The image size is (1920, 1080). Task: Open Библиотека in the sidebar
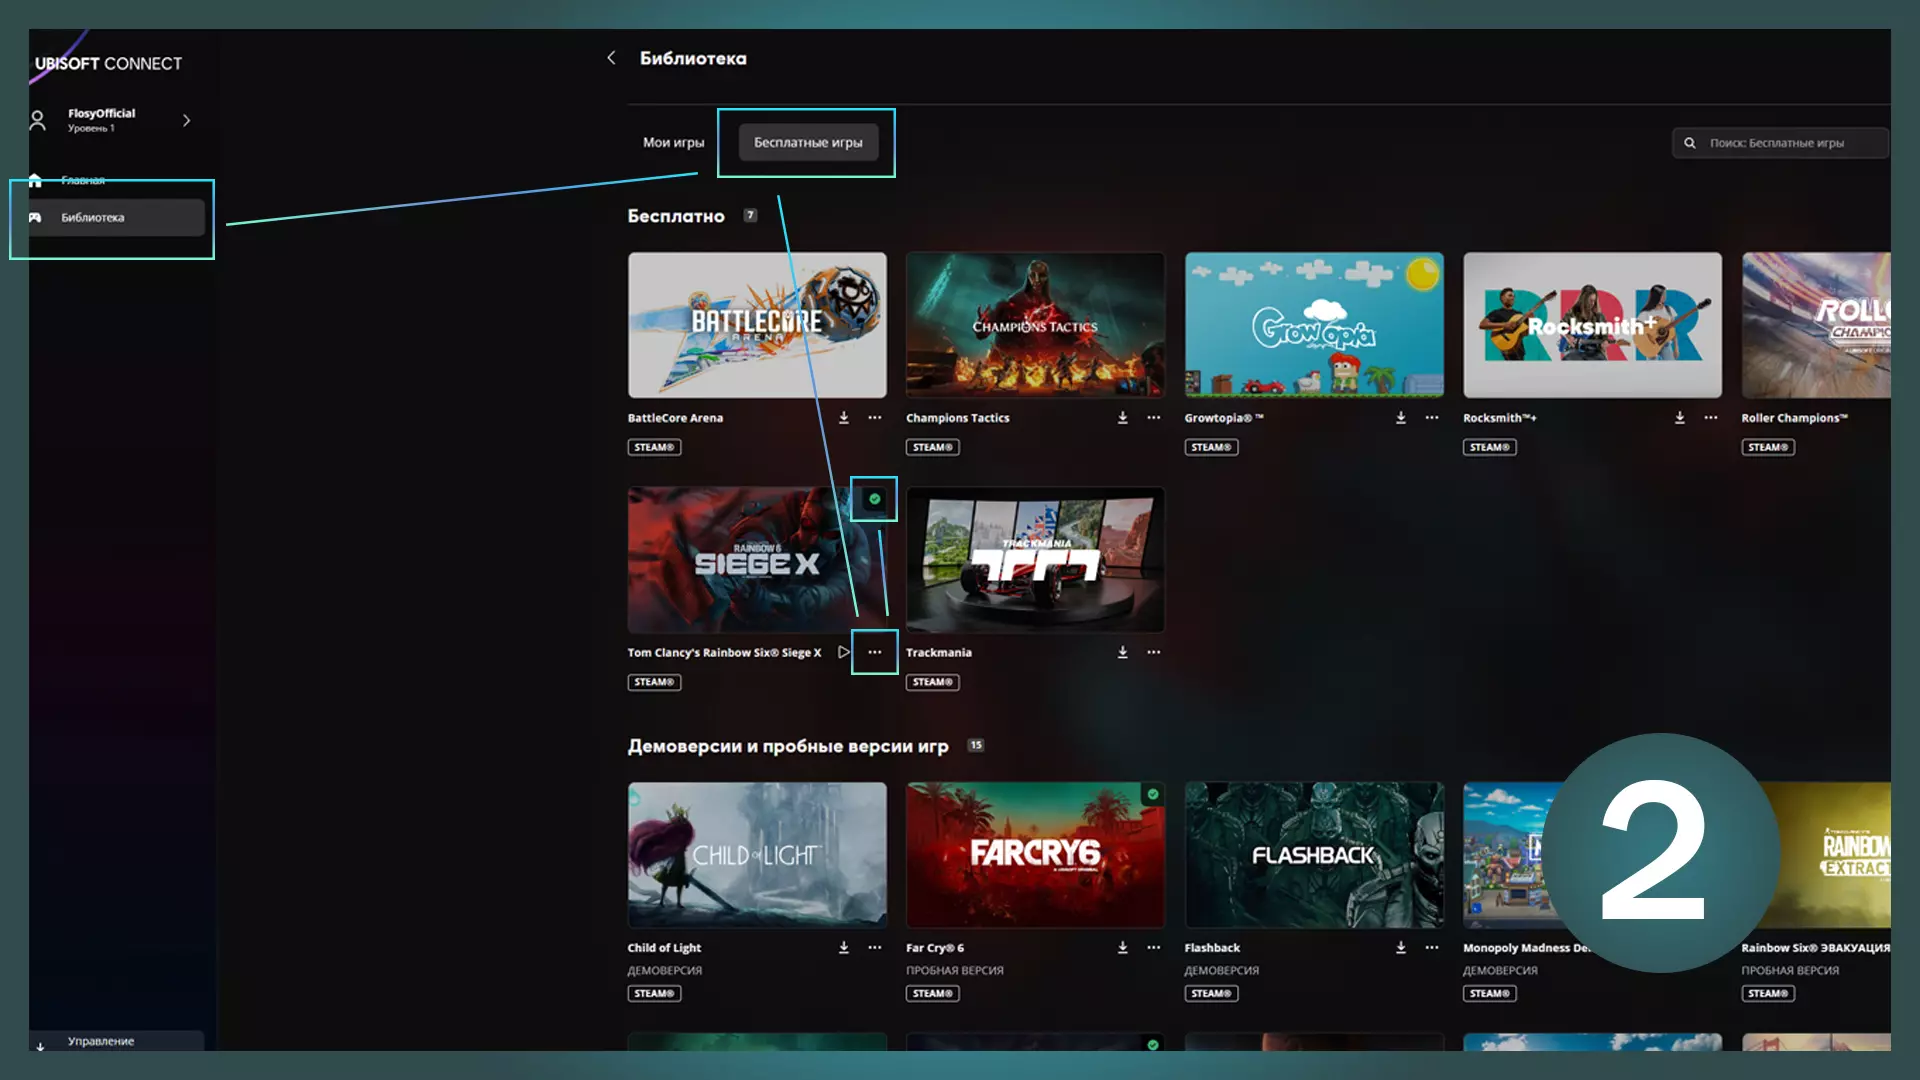(x=92, y=217)
